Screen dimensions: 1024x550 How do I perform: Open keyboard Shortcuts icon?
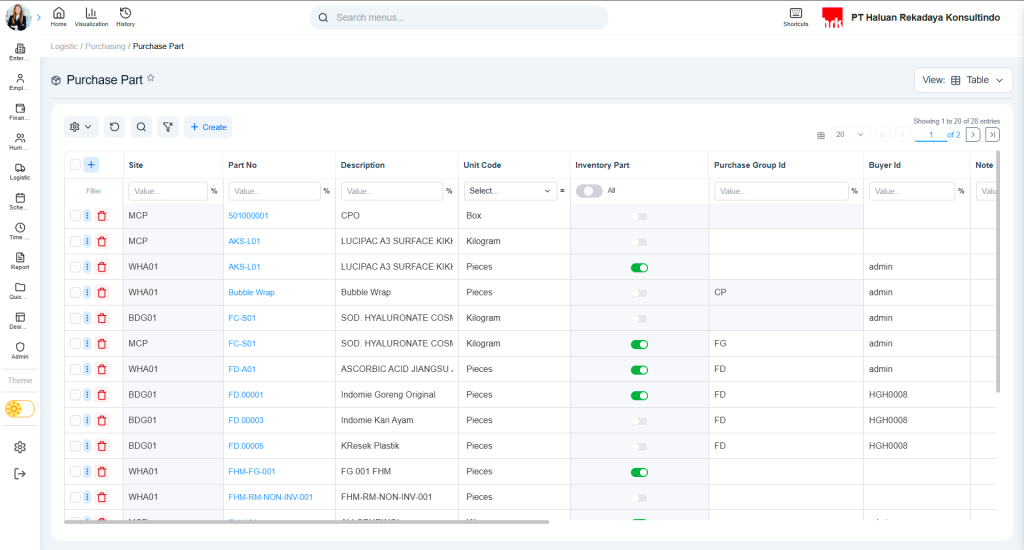tap(795, 13)
